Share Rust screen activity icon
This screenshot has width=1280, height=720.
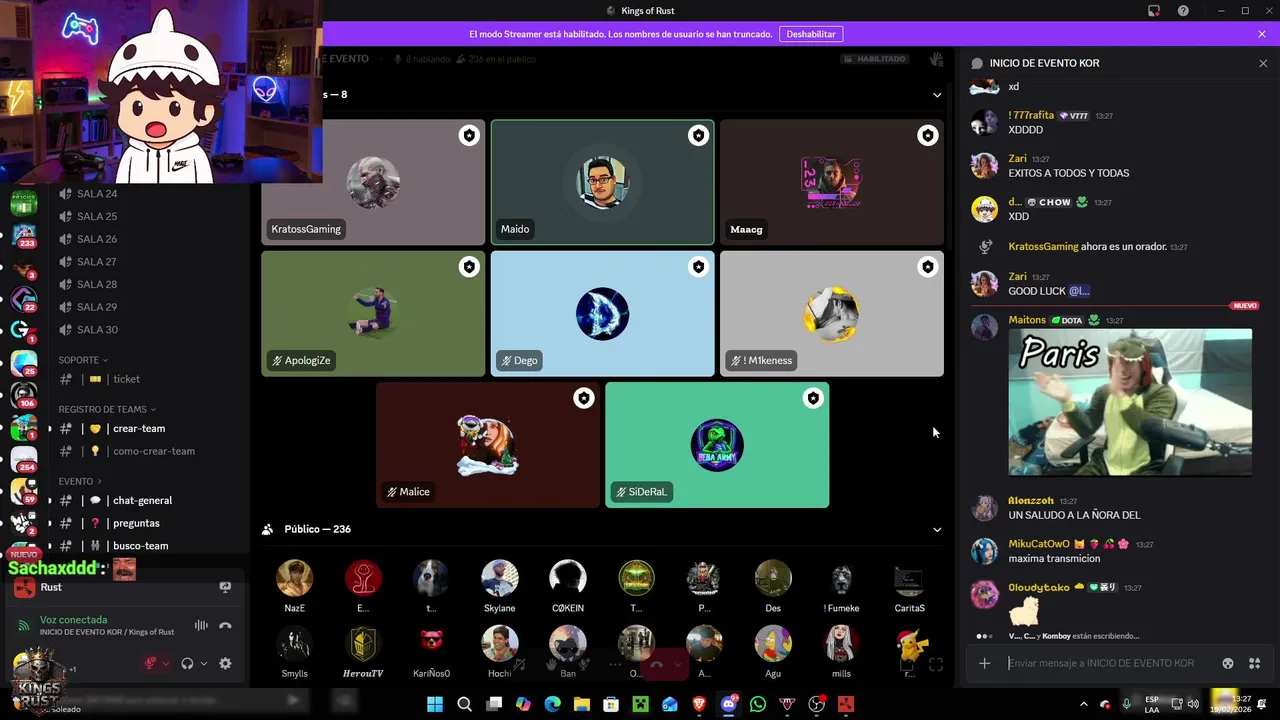click(x=225, y=588)
